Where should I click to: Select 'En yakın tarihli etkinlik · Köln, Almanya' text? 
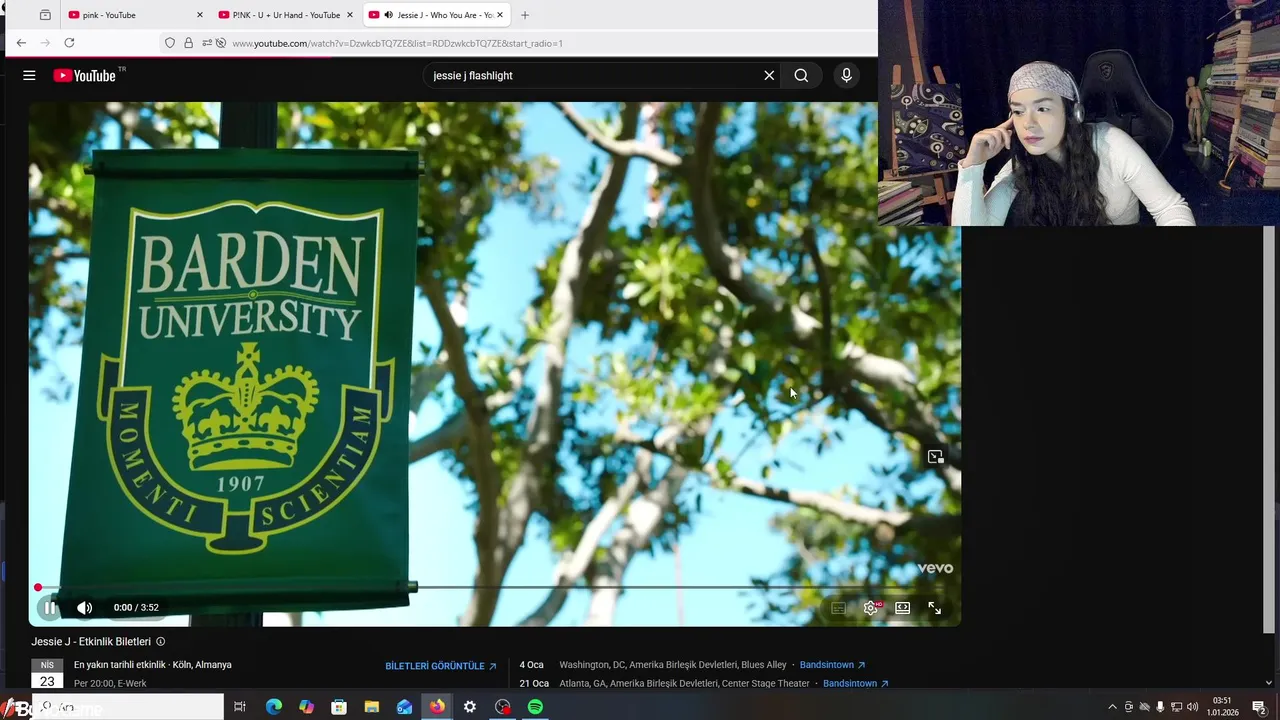pos(153,665)
